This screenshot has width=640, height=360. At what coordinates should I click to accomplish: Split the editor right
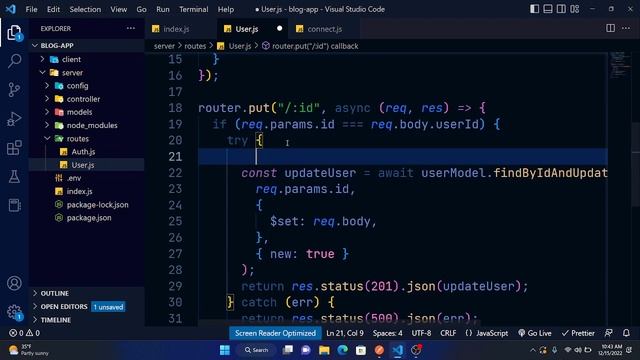click(x=610, y=28)
